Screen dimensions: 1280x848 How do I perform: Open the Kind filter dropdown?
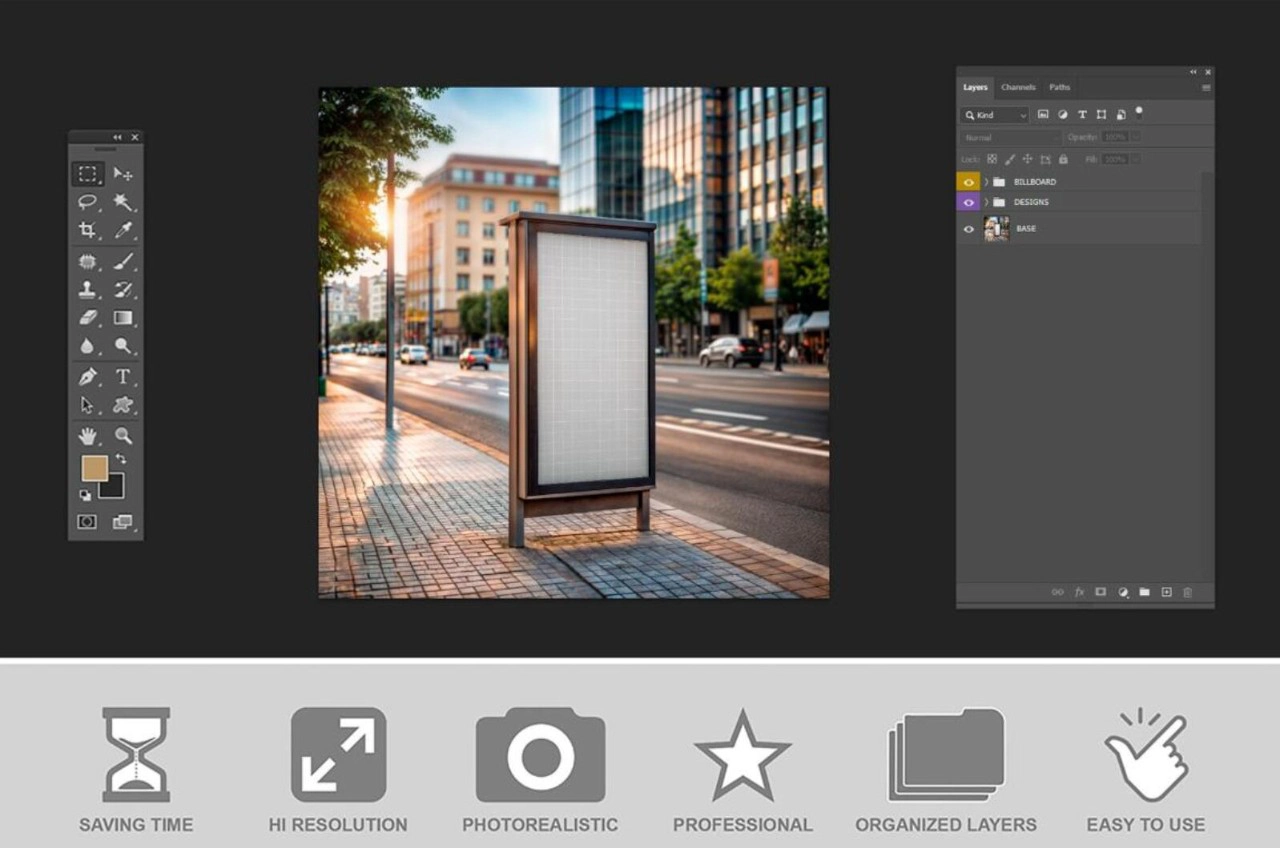pos(995,115)
